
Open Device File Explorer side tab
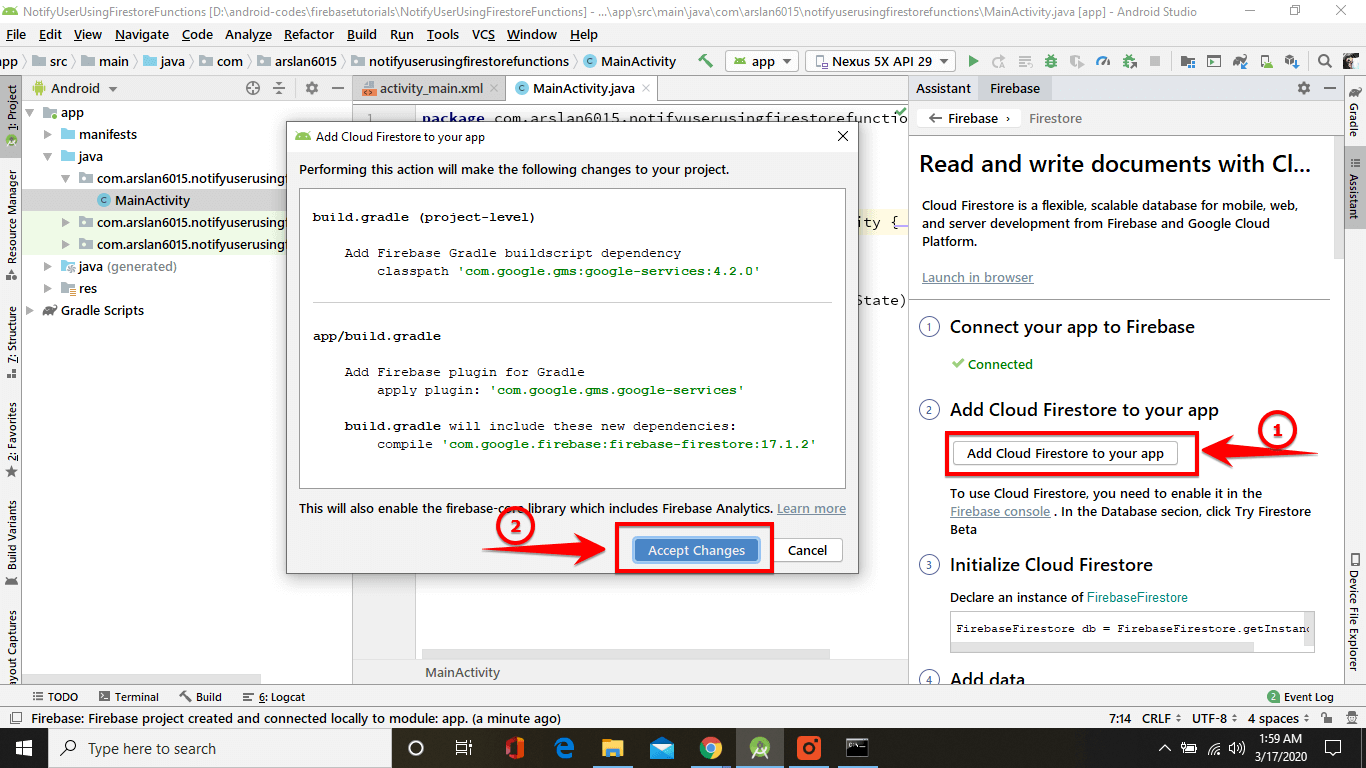tap(1354, 610)
